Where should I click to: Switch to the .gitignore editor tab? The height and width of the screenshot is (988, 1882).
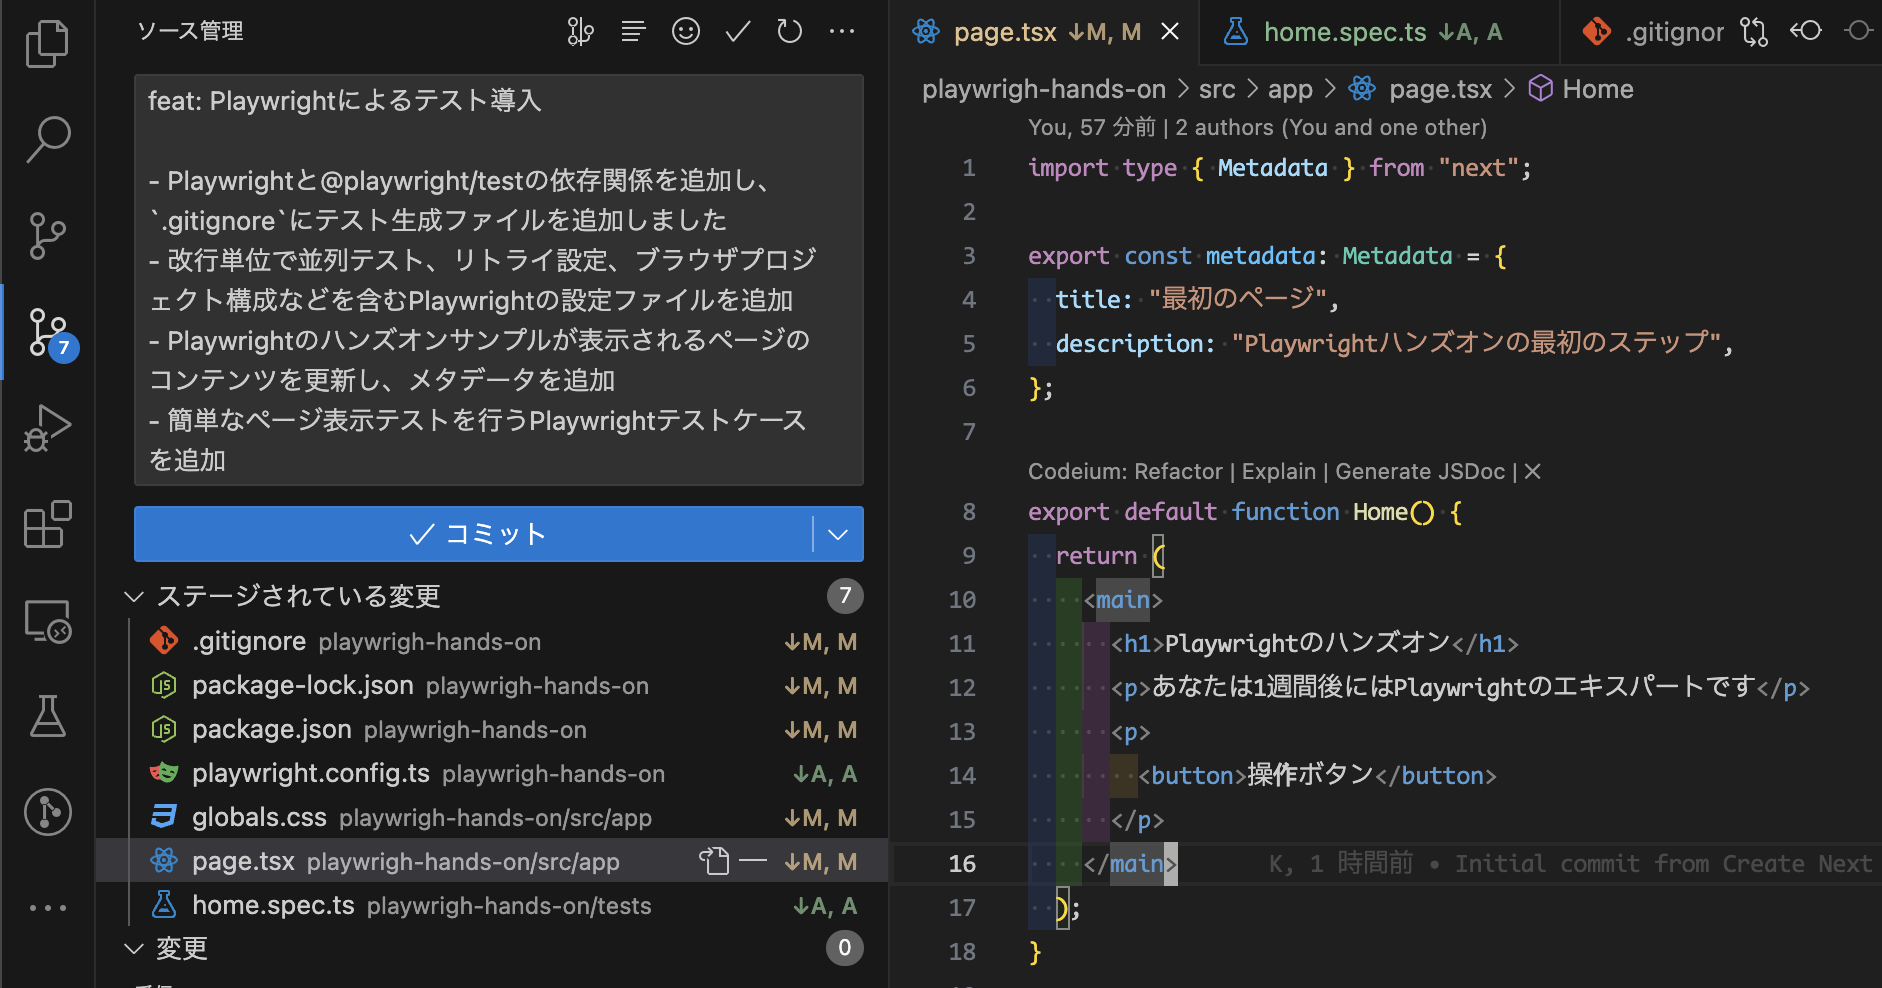tap(1676, 31)
